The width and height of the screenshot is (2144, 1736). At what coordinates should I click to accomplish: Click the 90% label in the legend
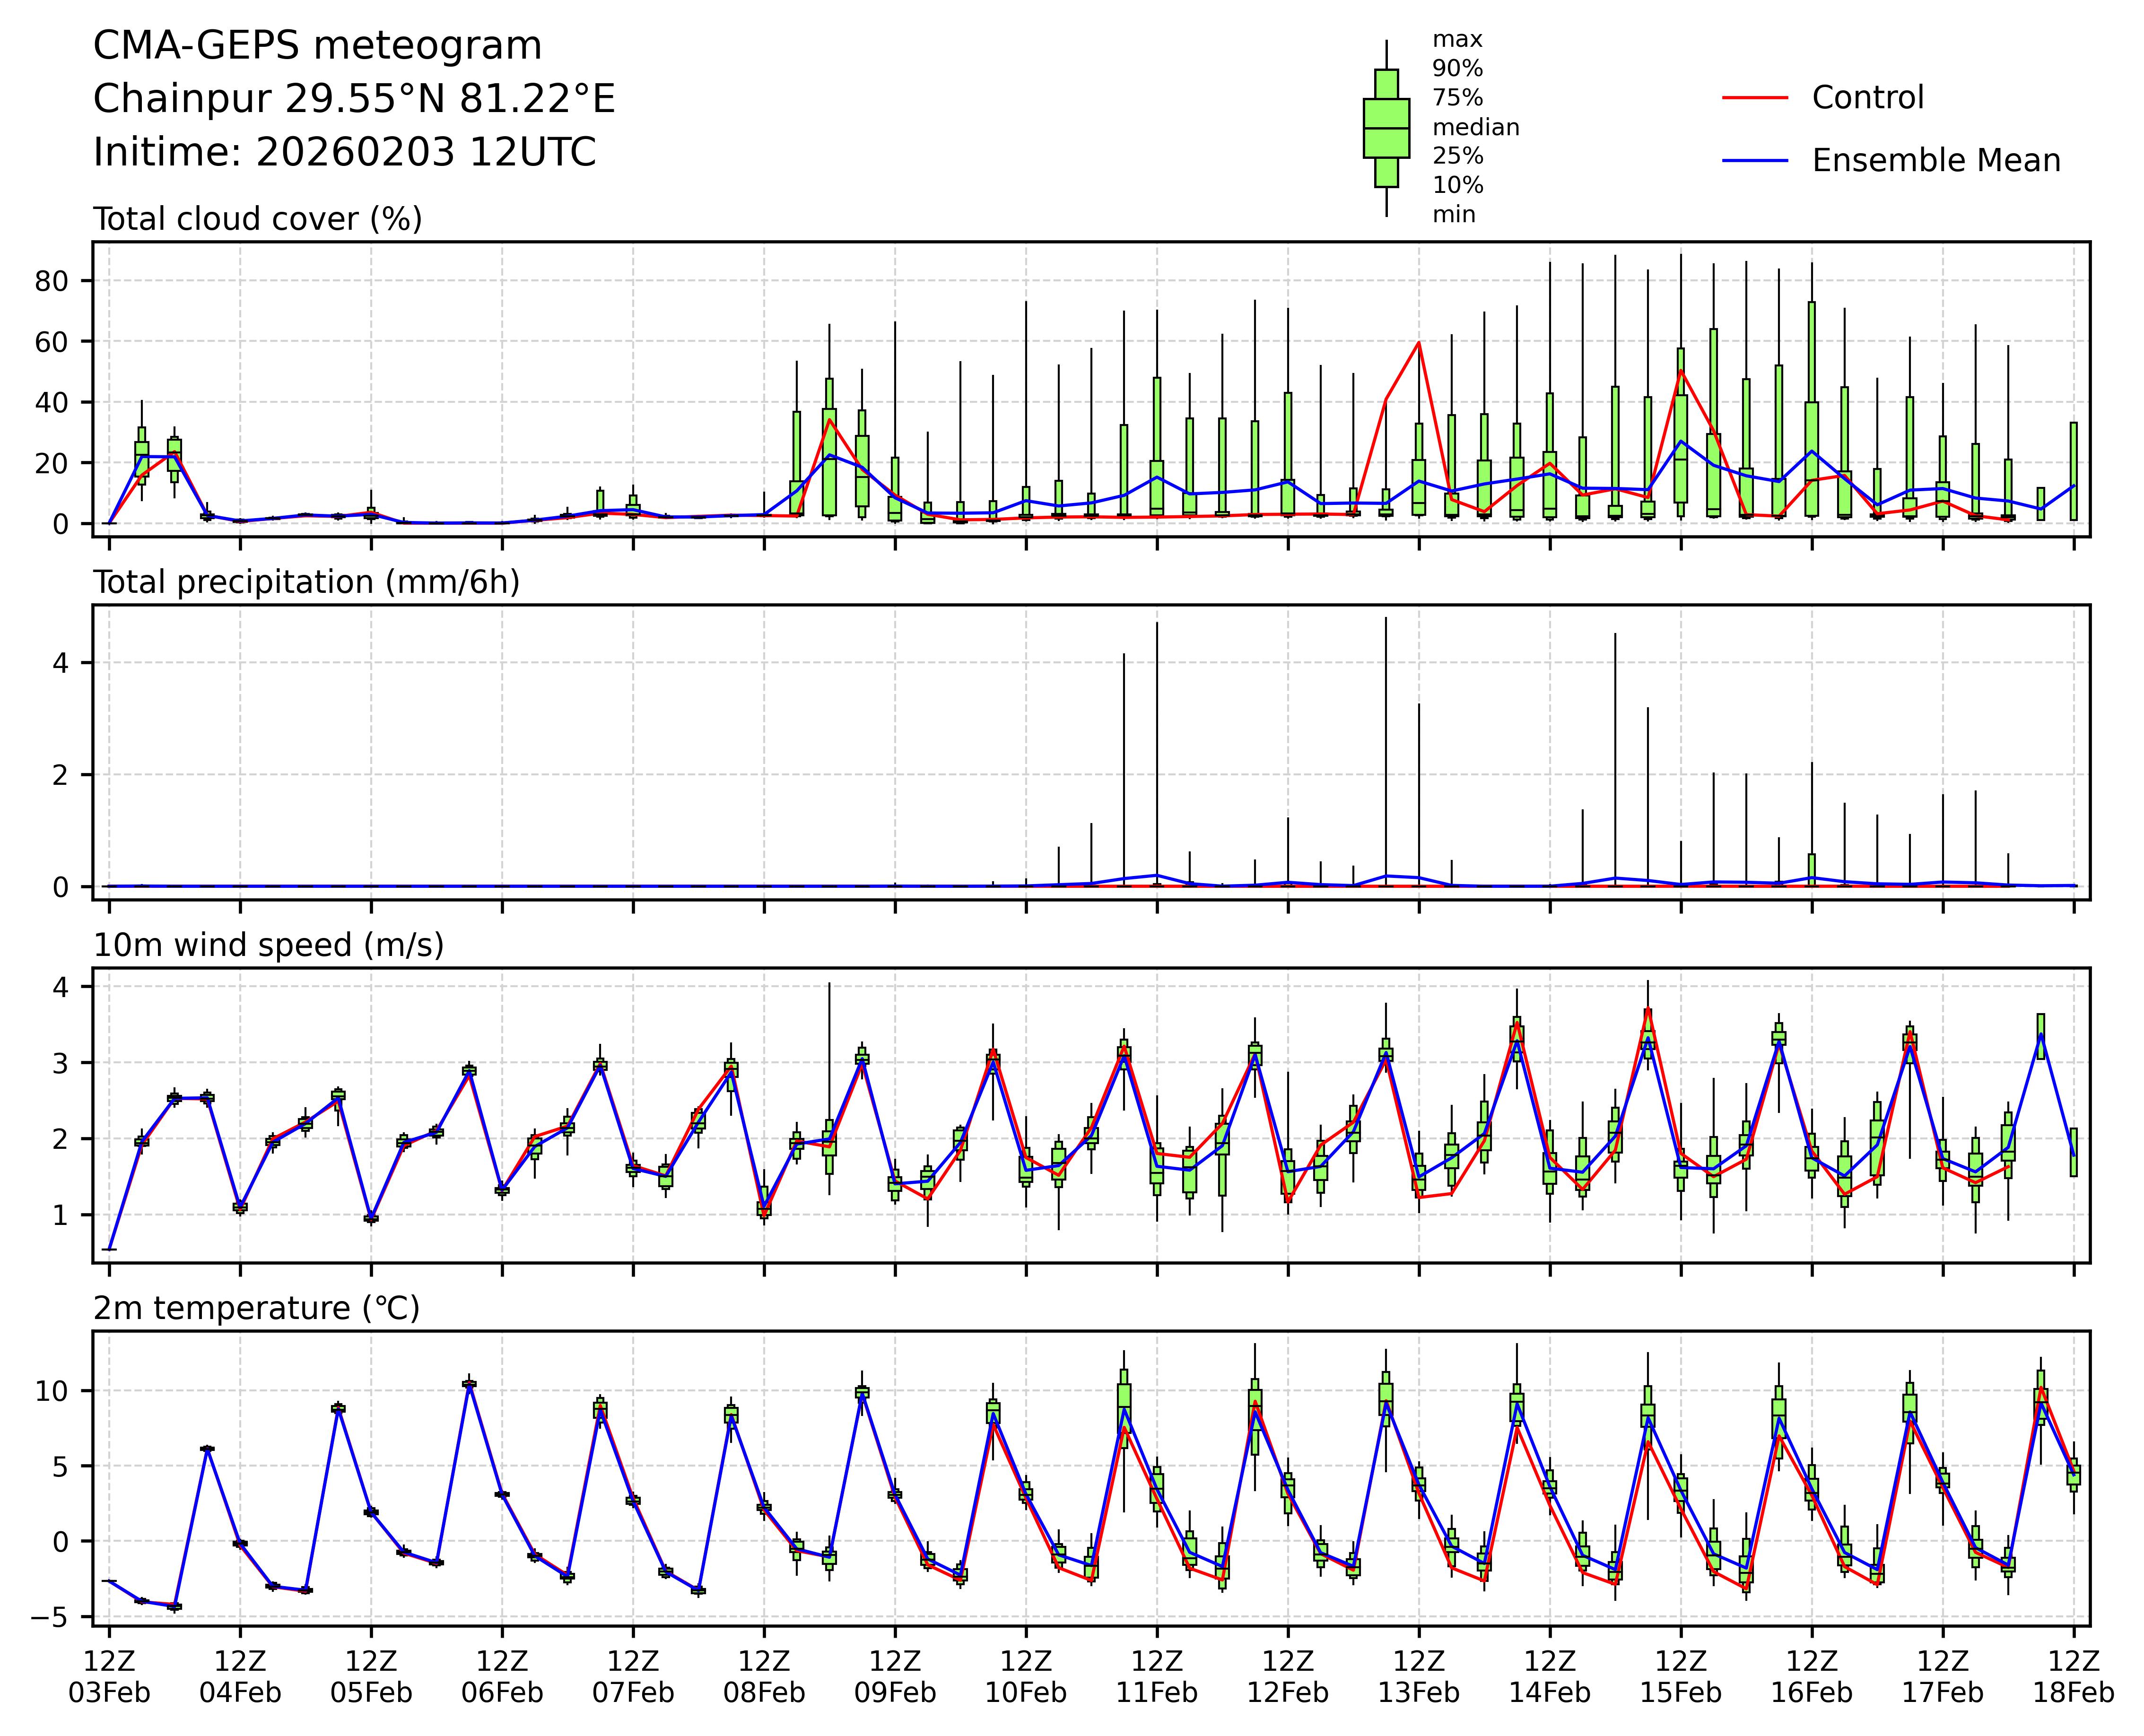pyautogui.click(x=1457, y=69)
